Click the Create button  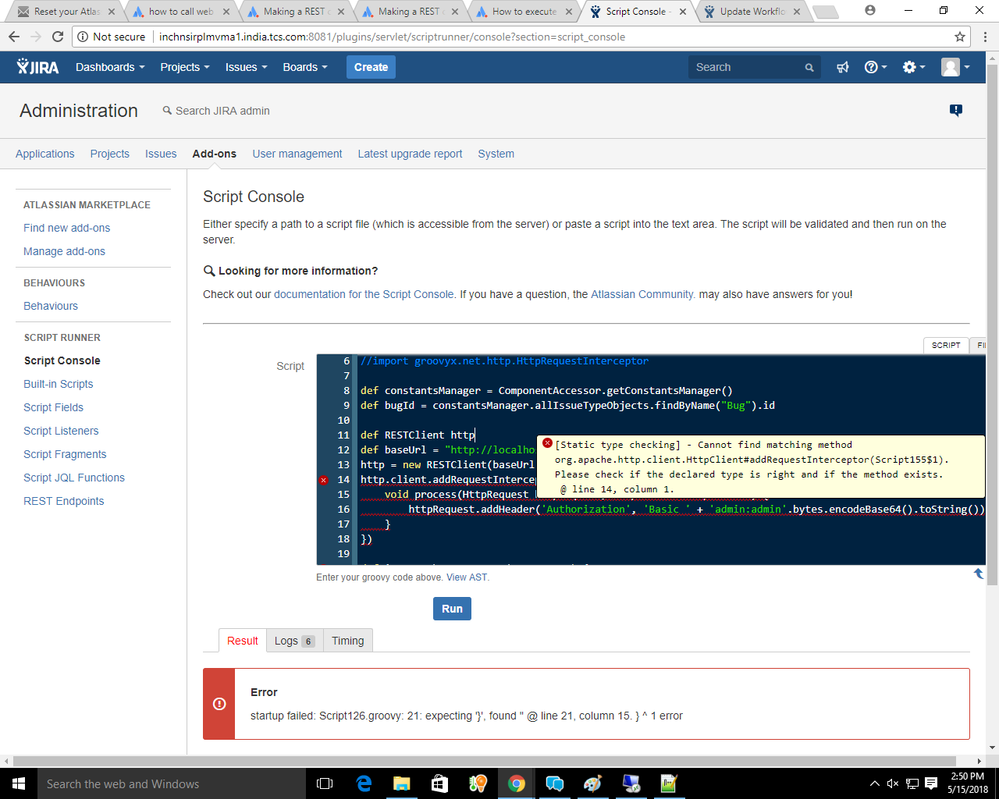point(371,67)
